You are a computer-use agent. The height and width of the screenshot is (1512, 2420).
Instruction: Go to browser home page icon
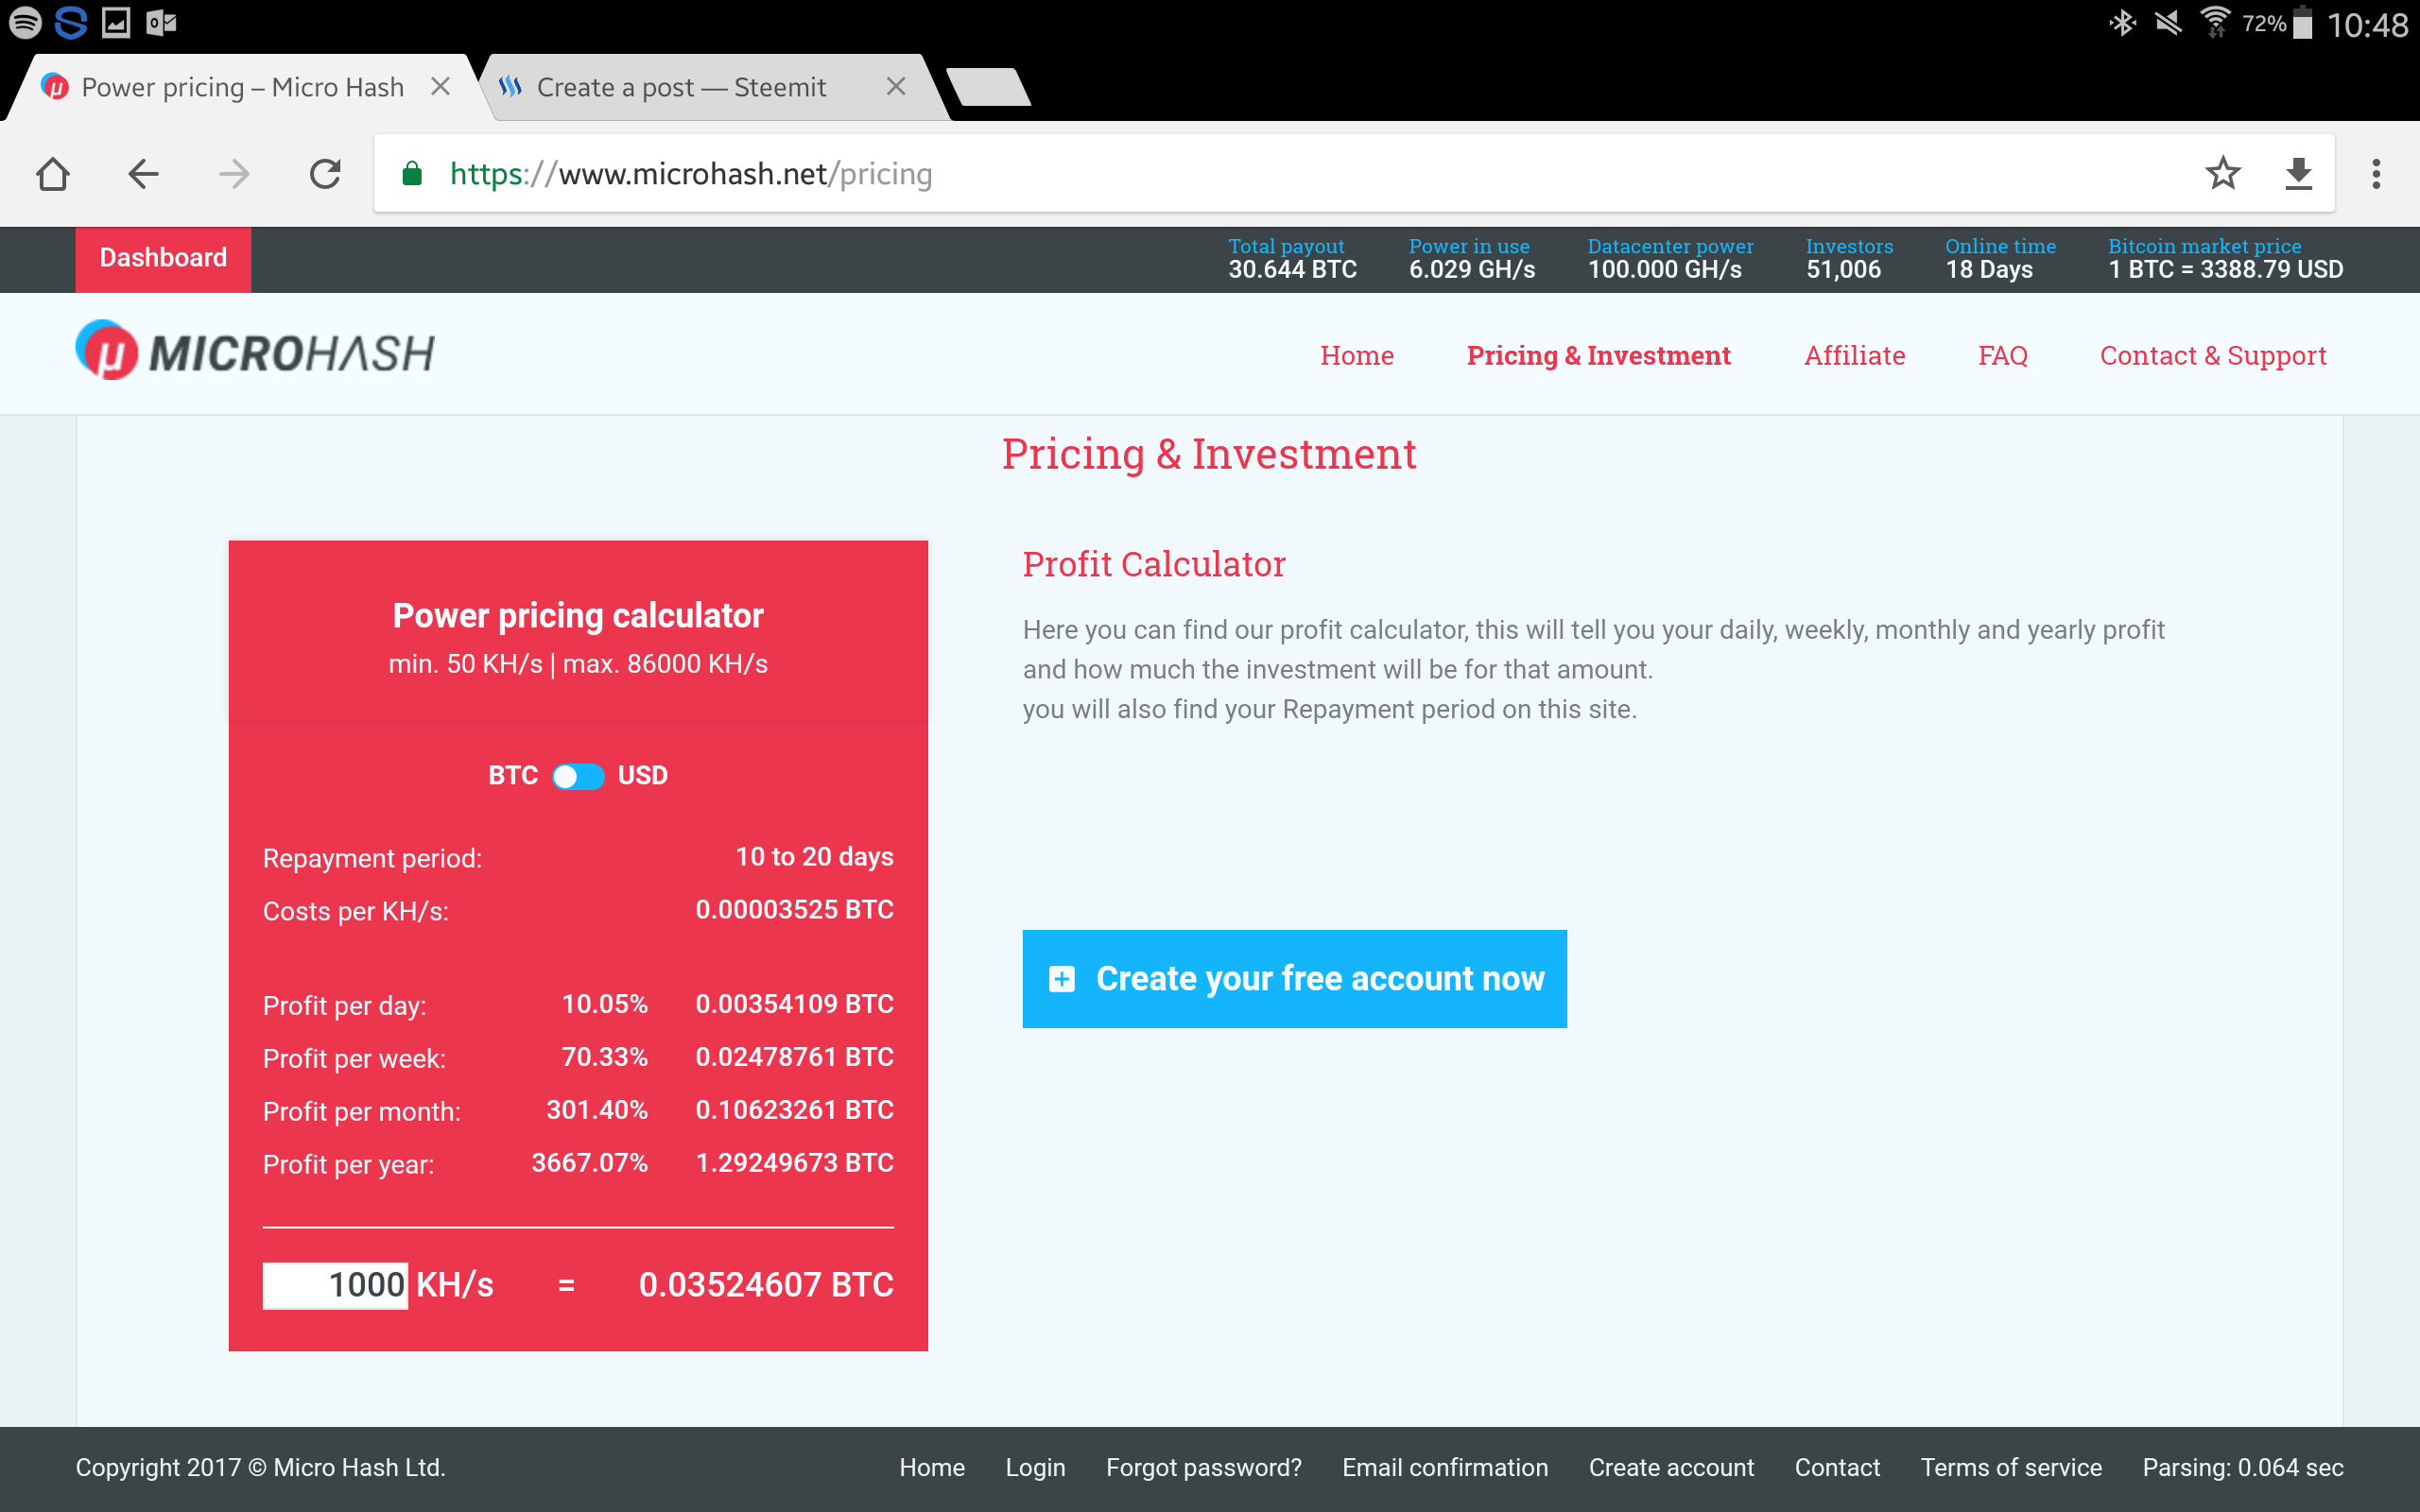52,174
